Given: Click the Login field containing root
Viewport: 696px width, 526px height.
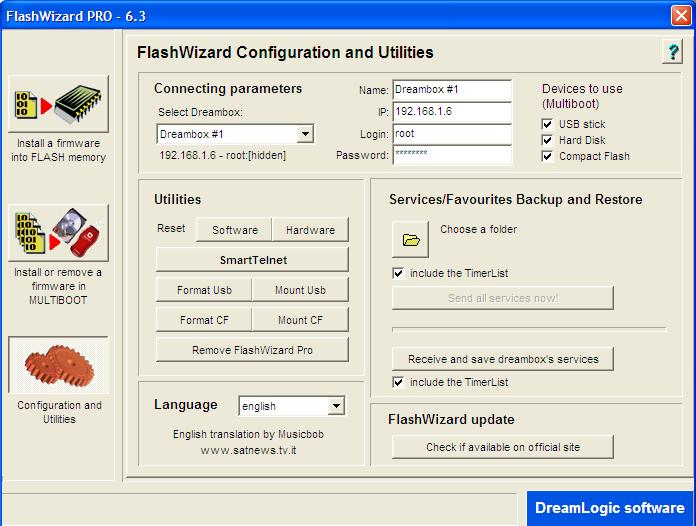Looking at the screenshot, I should [452, 134].
